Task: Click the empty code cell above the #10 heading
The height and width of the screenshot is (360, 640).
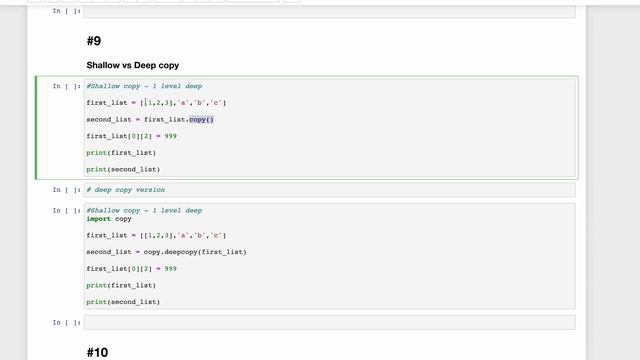Action: [x=329, y=322]
